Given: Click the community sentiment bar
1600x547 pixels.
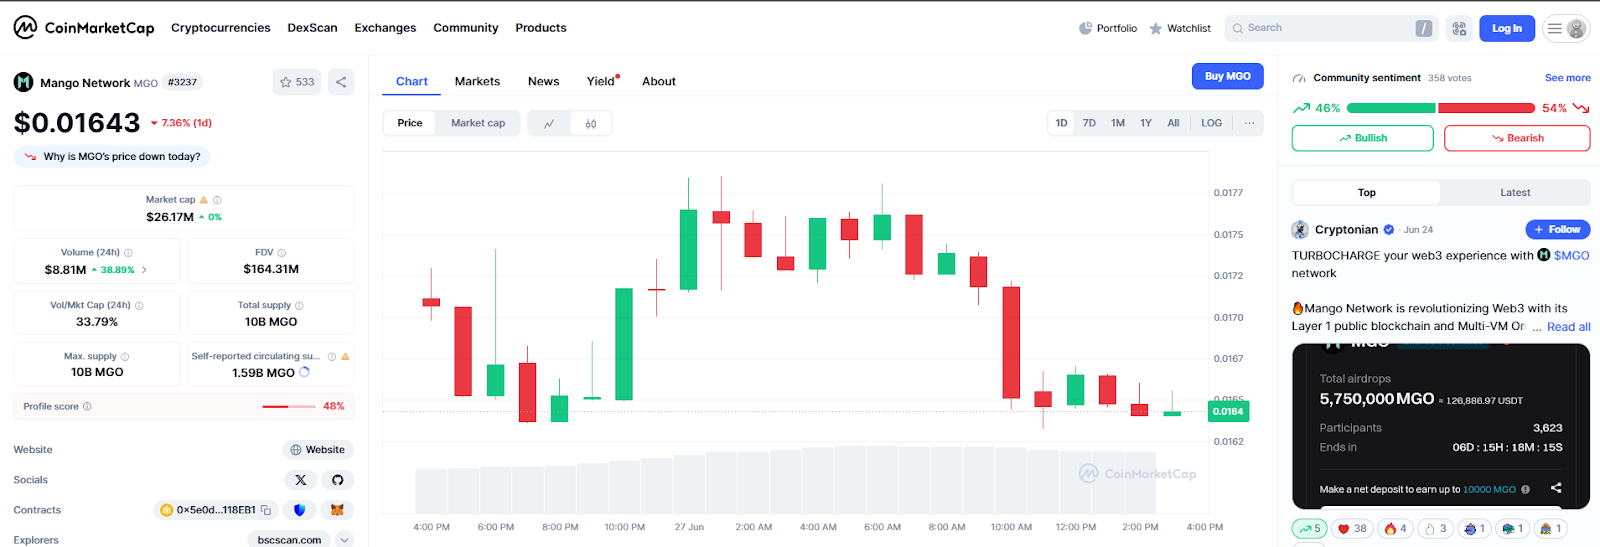Looking at the screenshot, I should [x=1440, y=108].
